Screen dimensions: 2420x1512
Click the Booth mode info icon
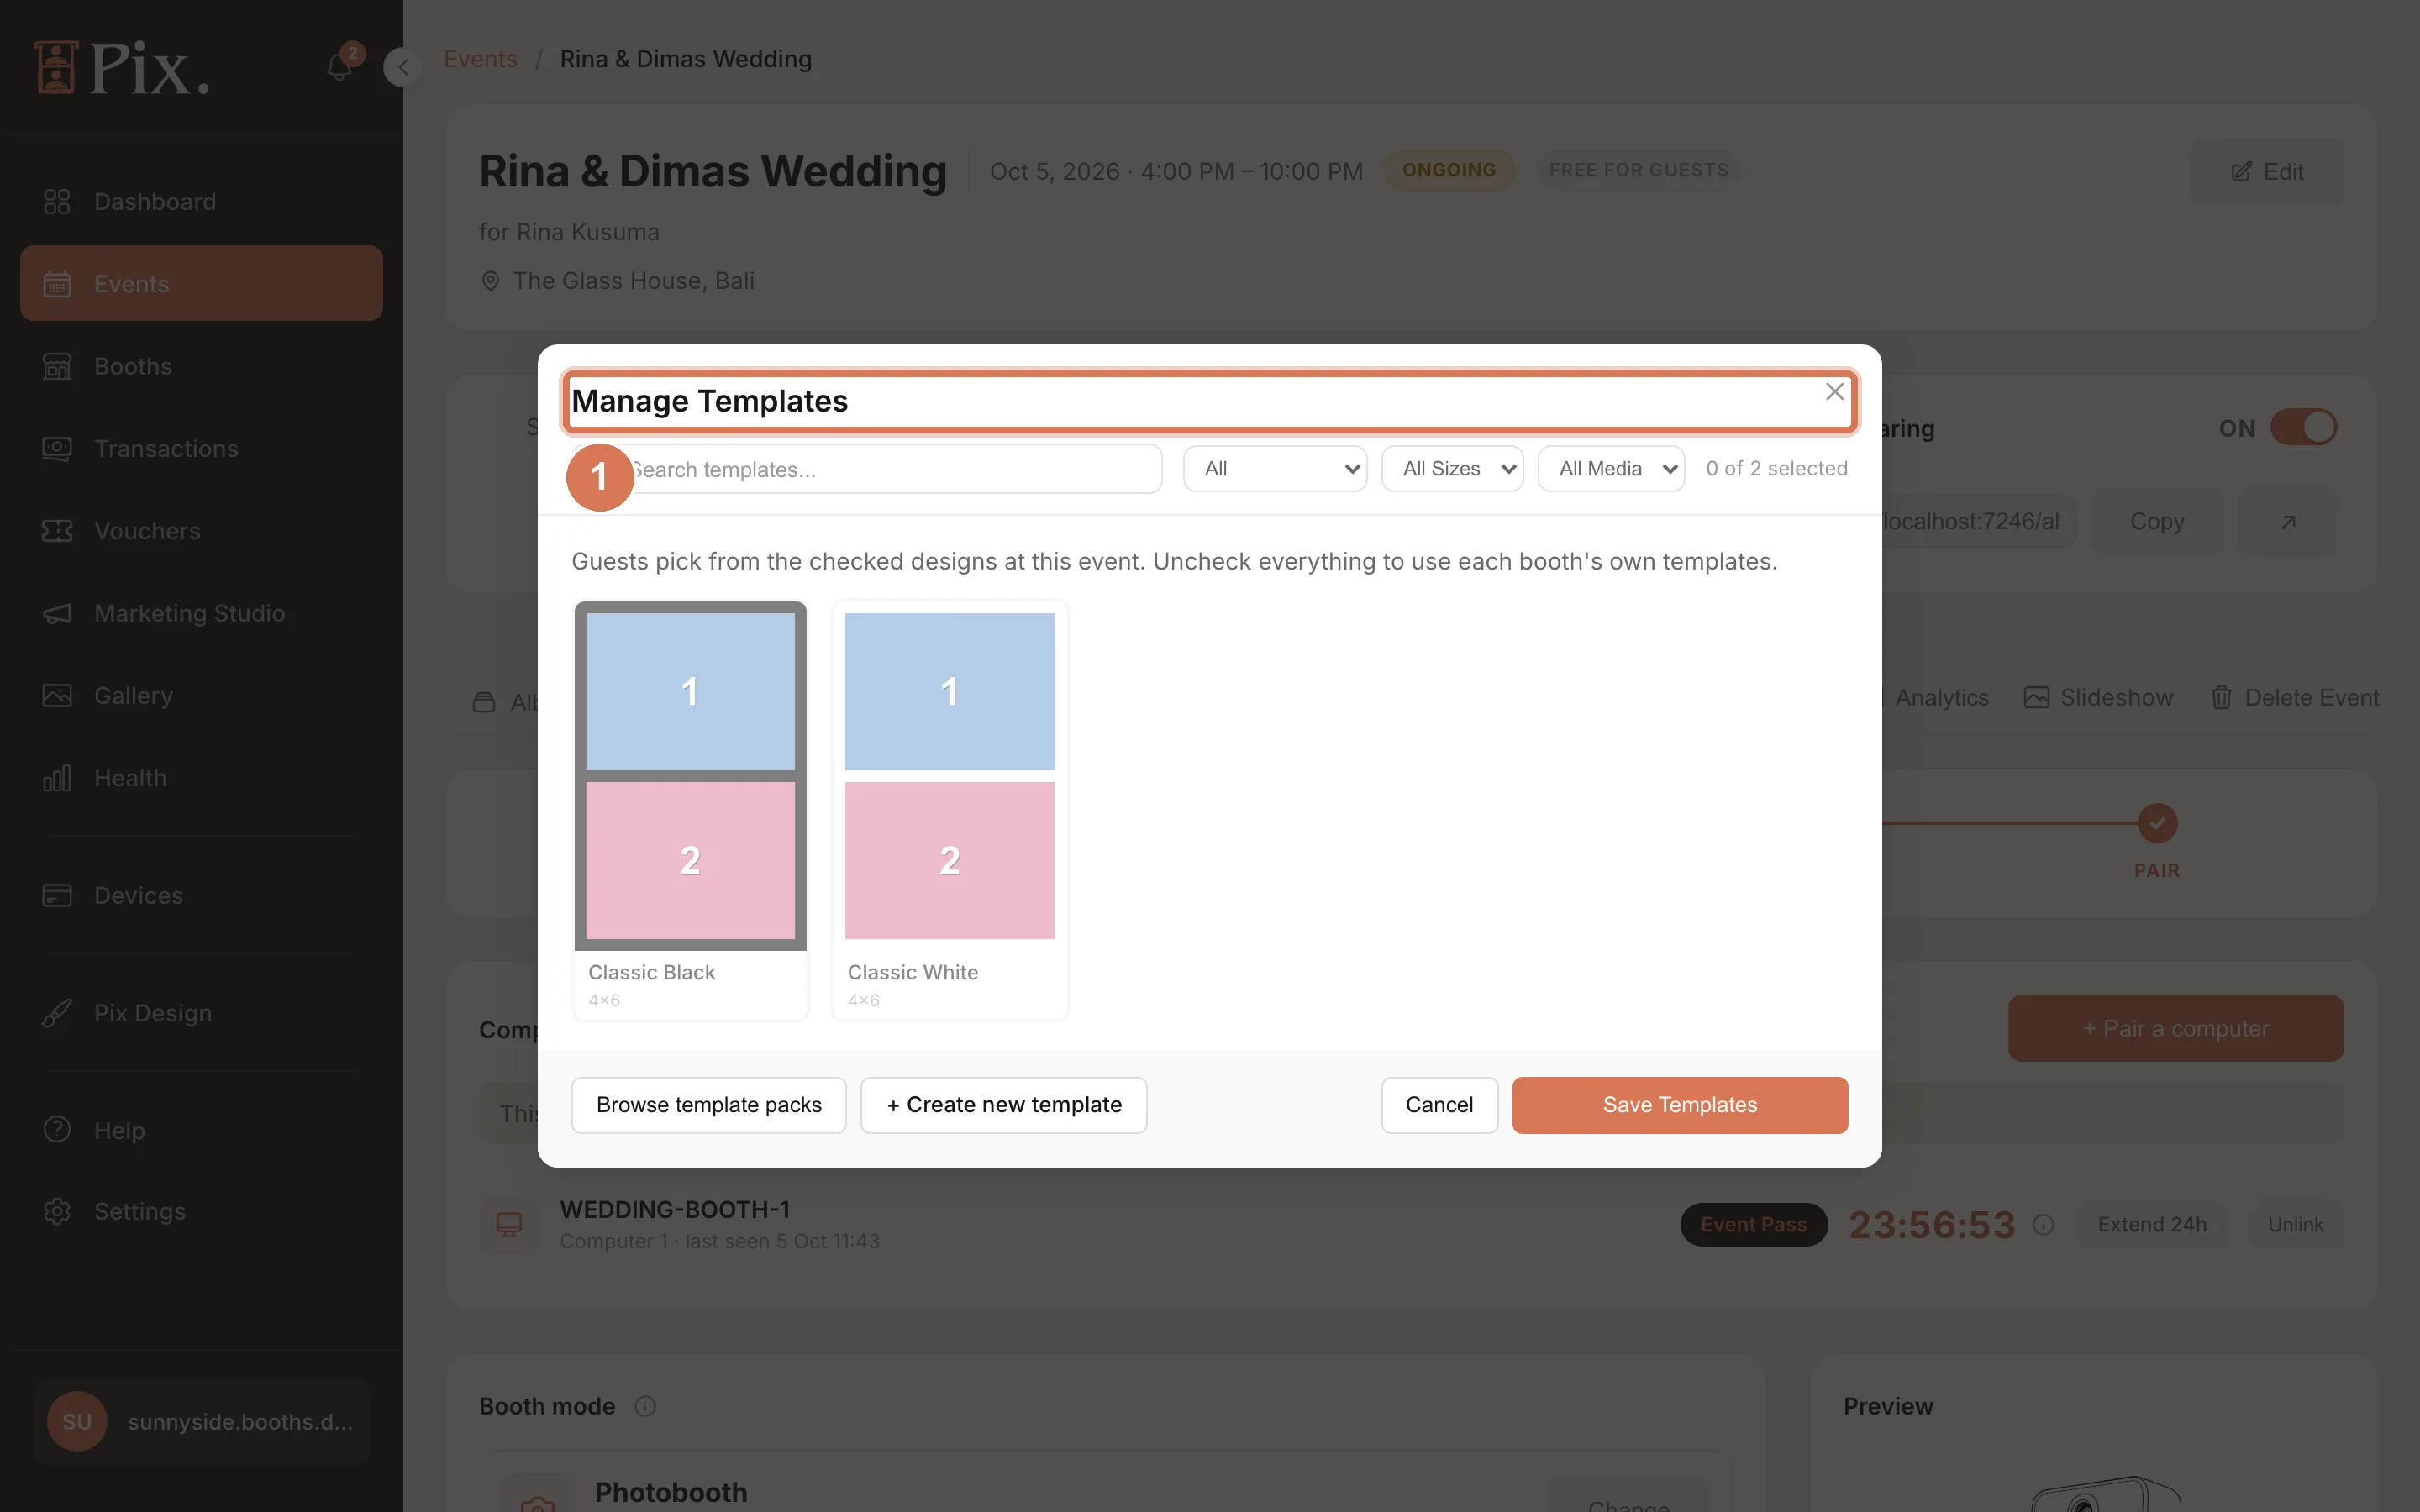pos(645,1406)
